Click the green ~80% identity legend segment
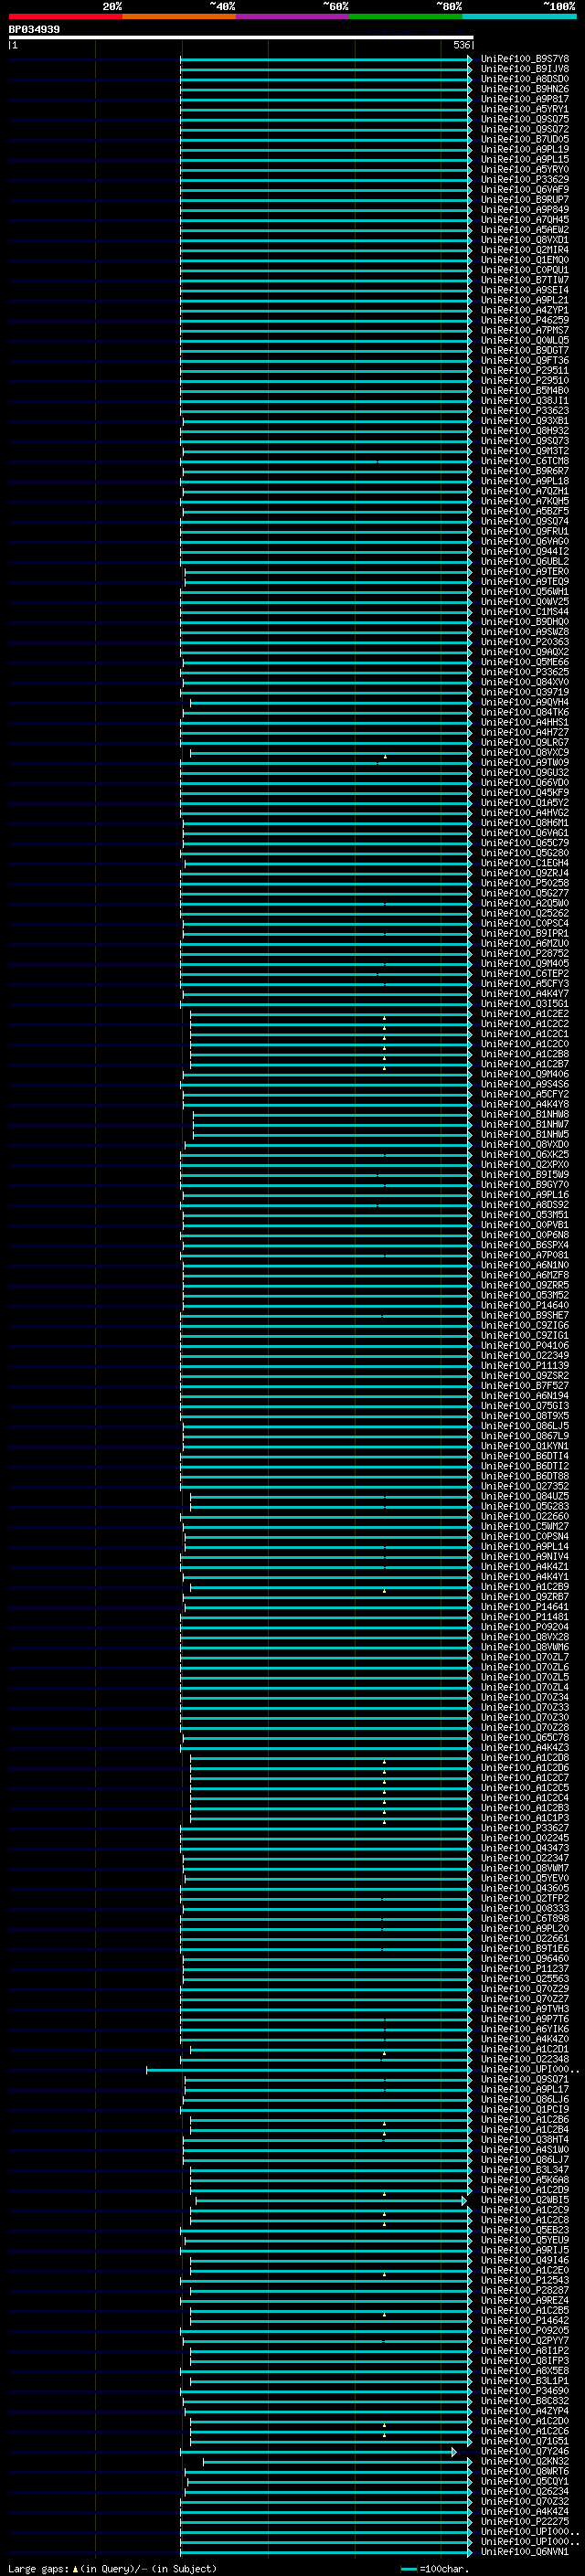This screenshot has width=585, height=2576. tap(406, 16)
